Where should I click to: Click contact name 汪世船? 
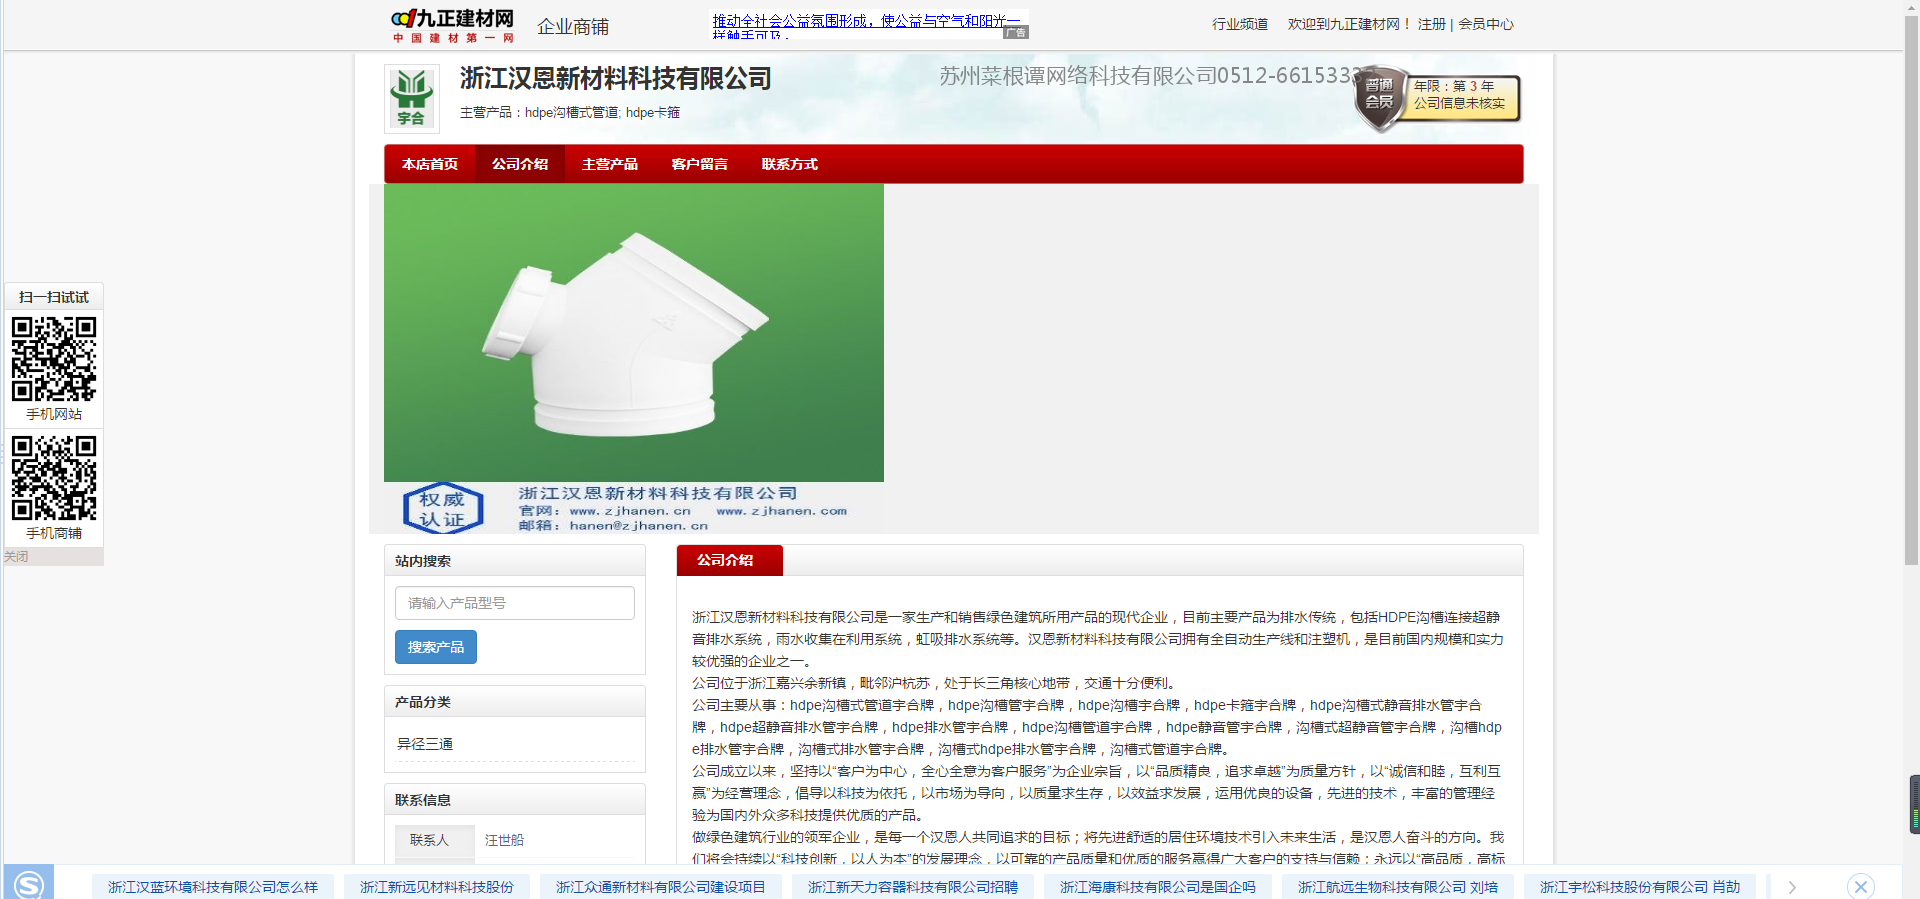[x=504, y=840]
